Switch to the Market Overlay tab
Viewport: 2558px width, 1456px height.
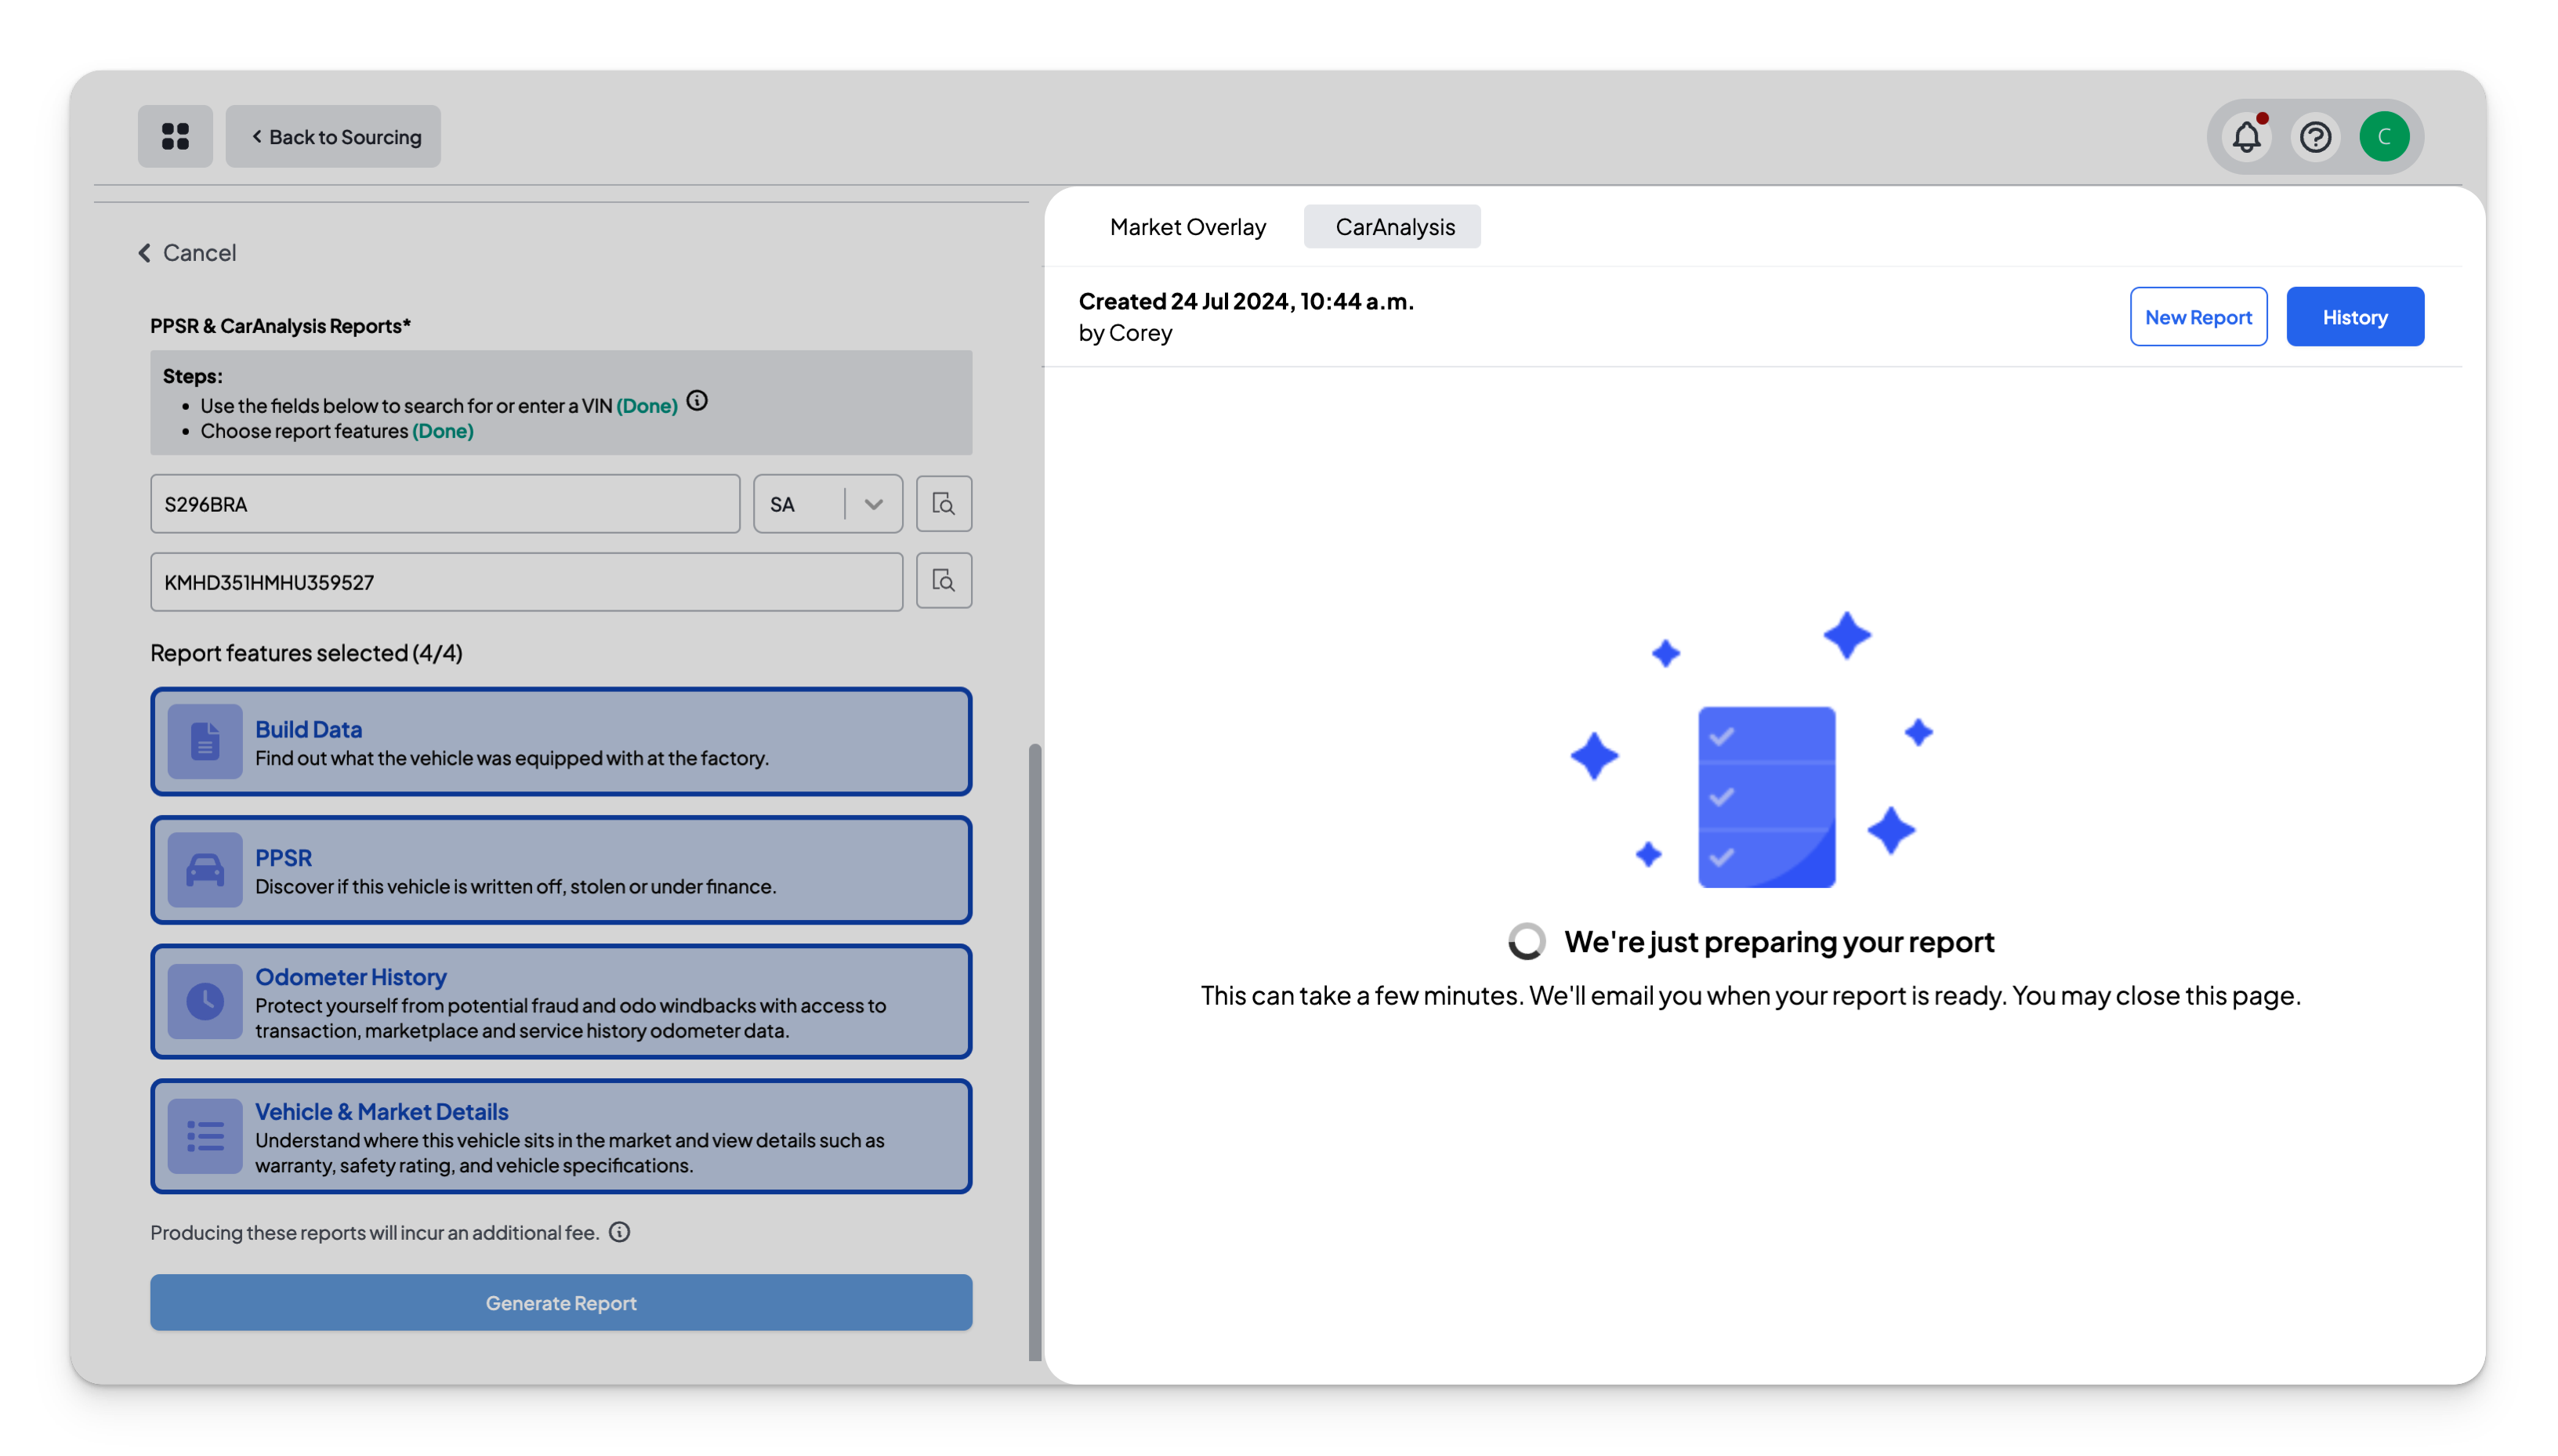[1187, 227]
